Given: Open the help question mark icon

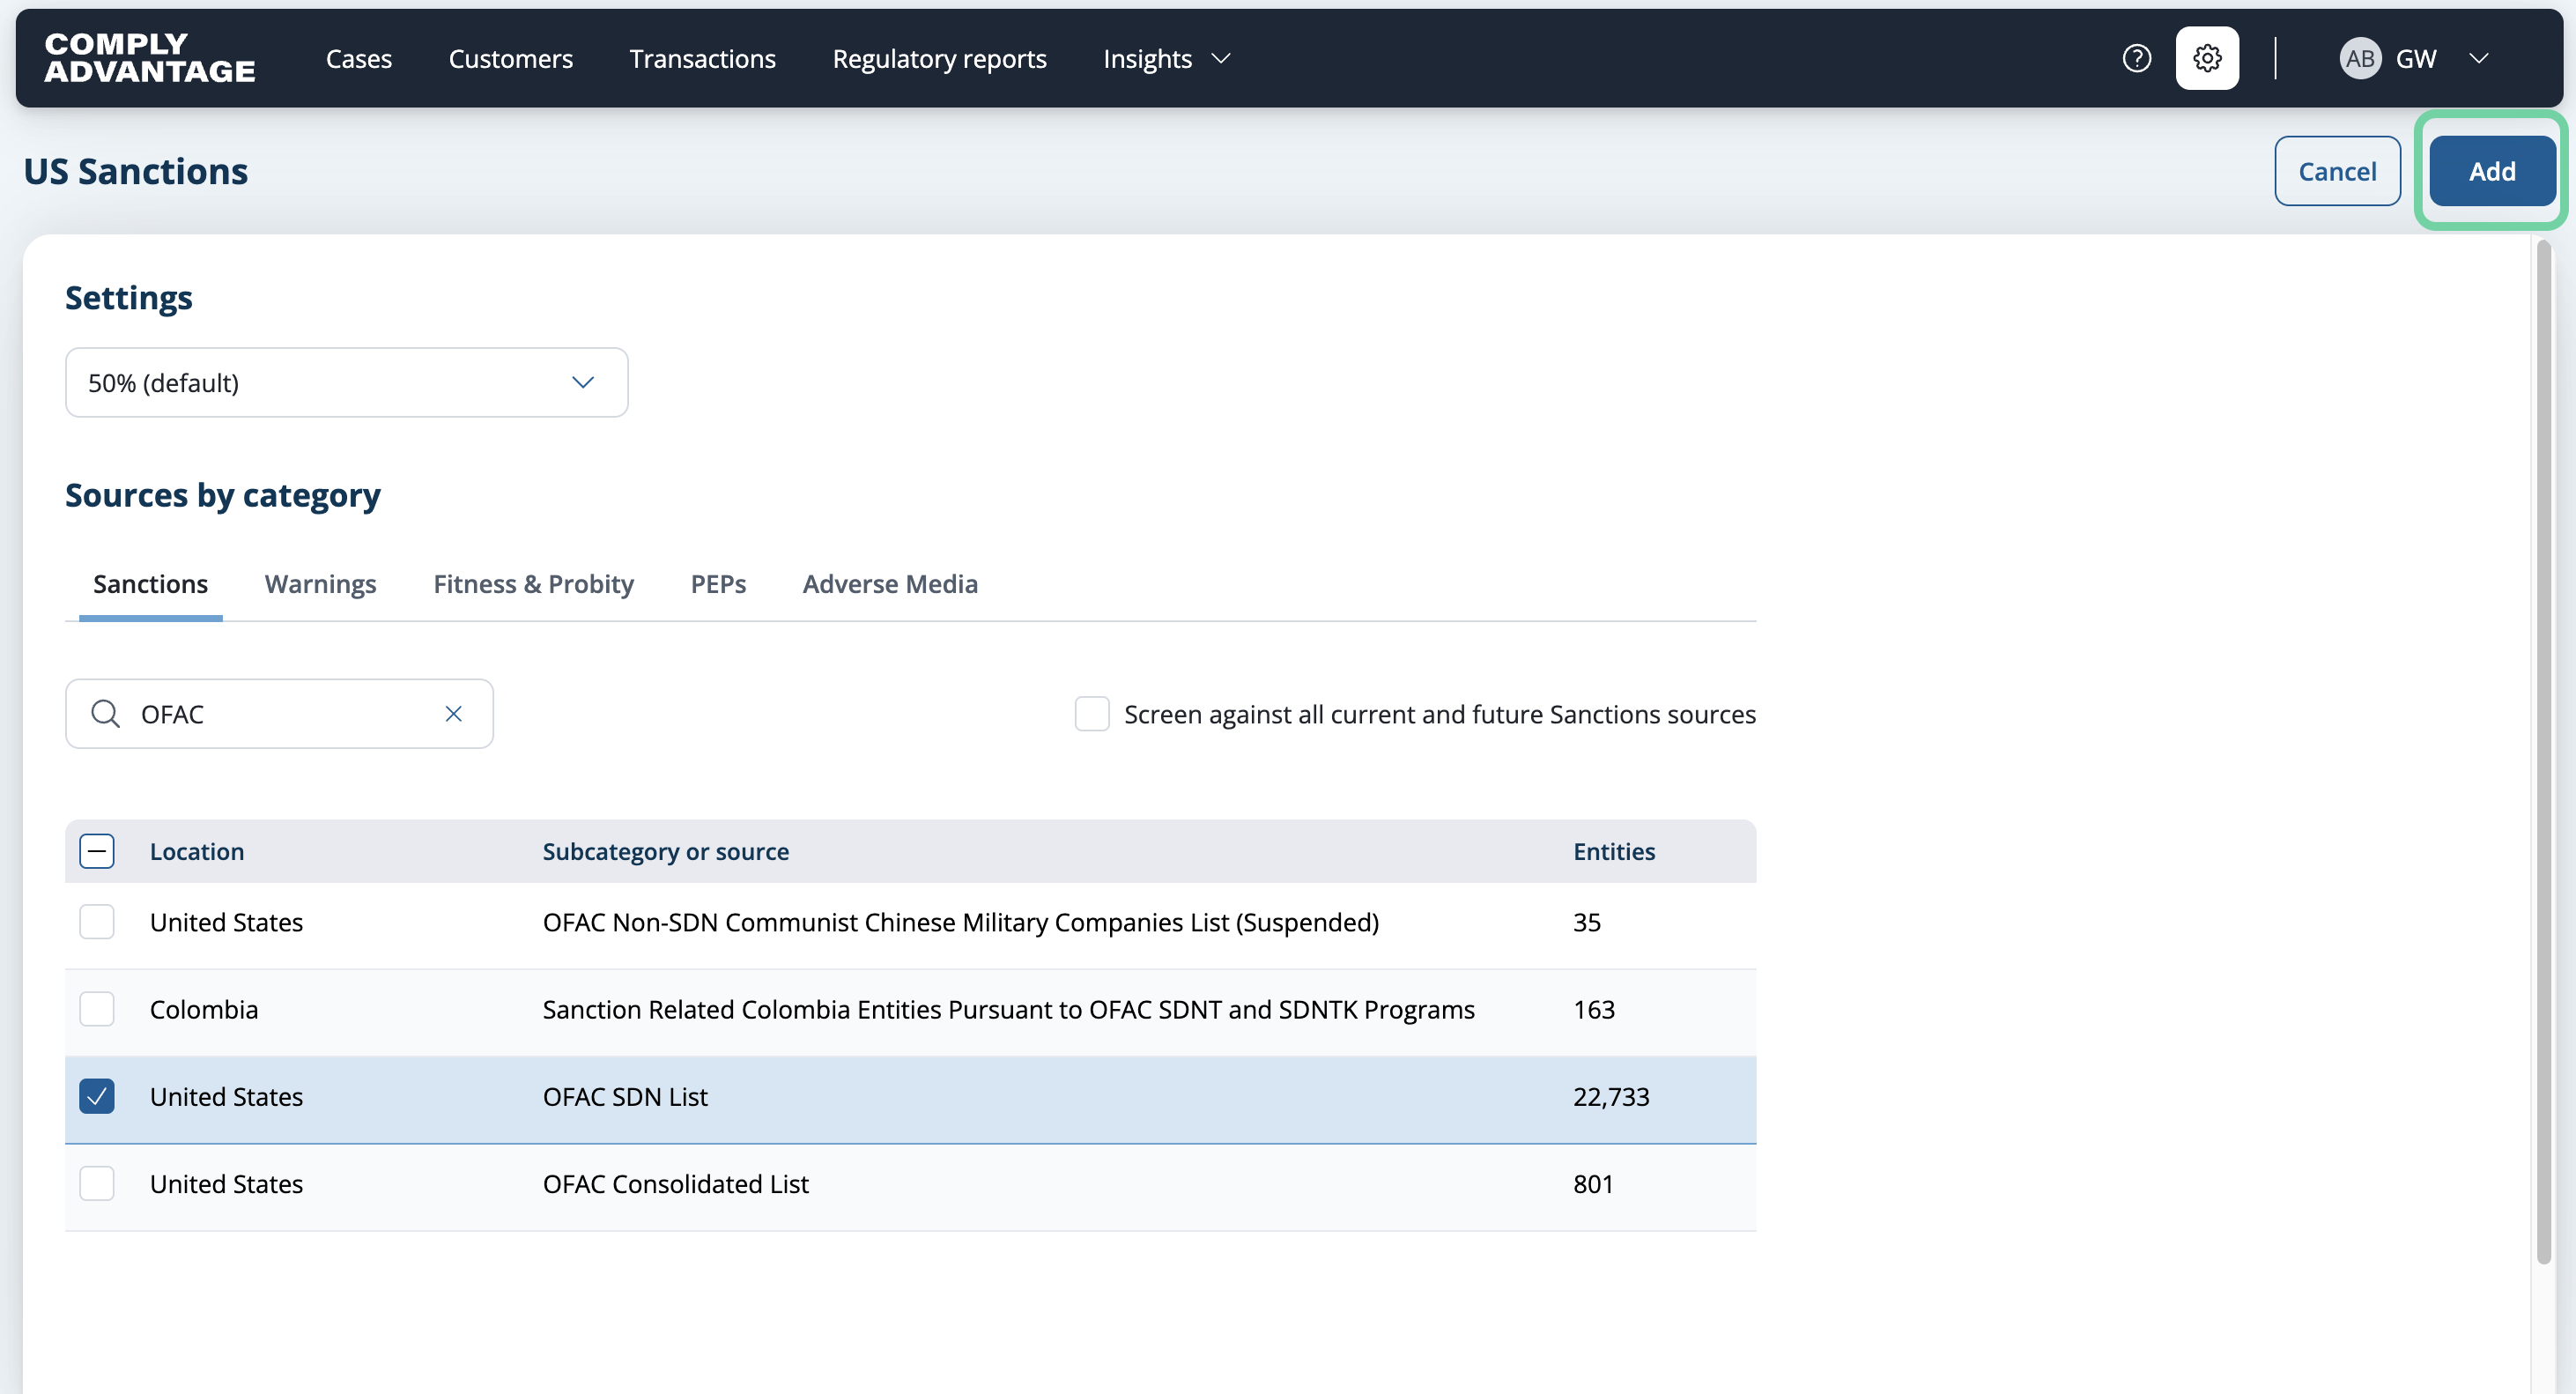Looking at the screenshot, I should click(2136, 59).
